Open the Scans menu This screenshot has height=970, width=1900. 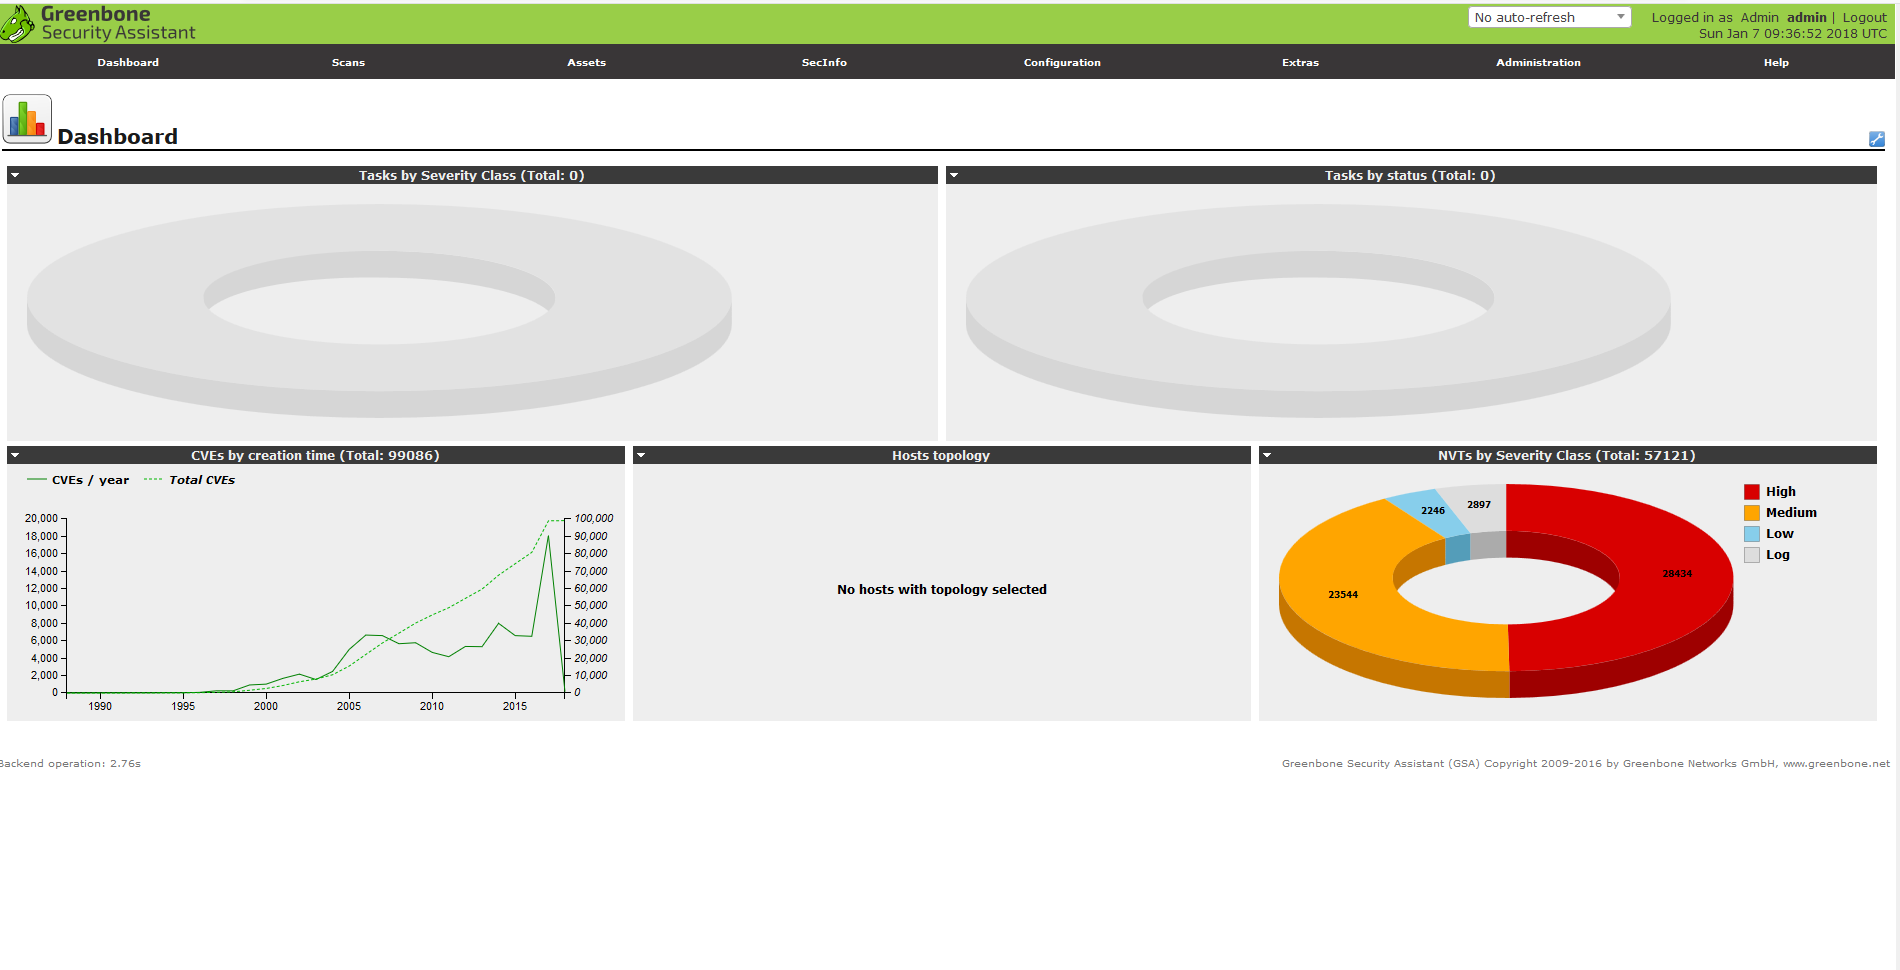tap(348, 62)
